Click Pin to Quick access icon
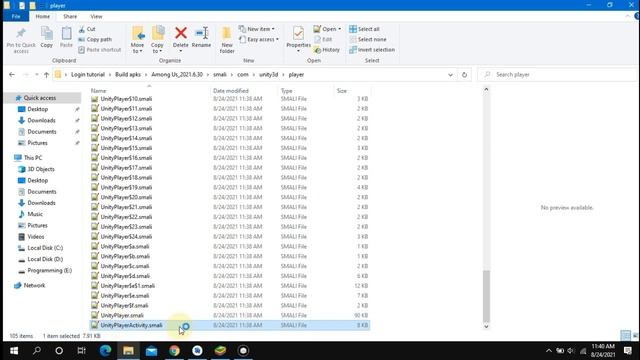The image size is (640, 360). point(21,40)
